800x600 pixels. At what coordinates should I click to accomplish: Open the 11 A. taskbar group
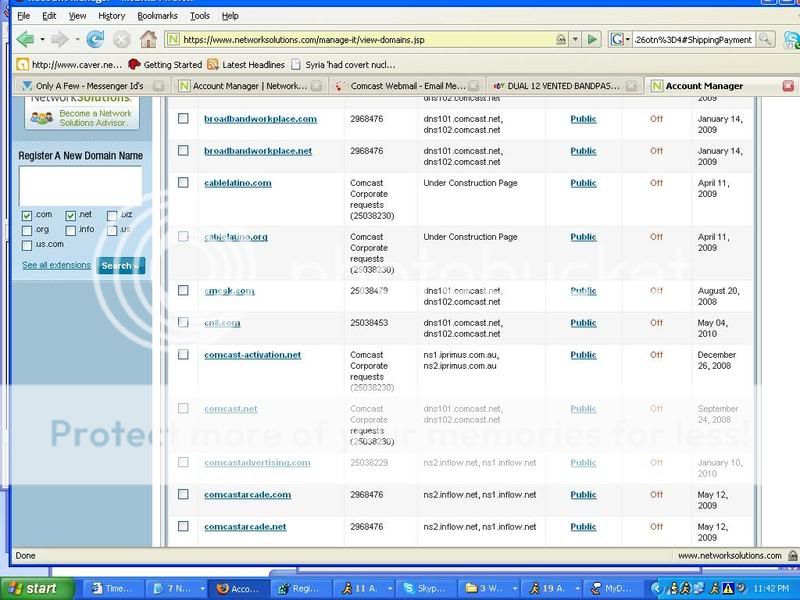[362, 588]
